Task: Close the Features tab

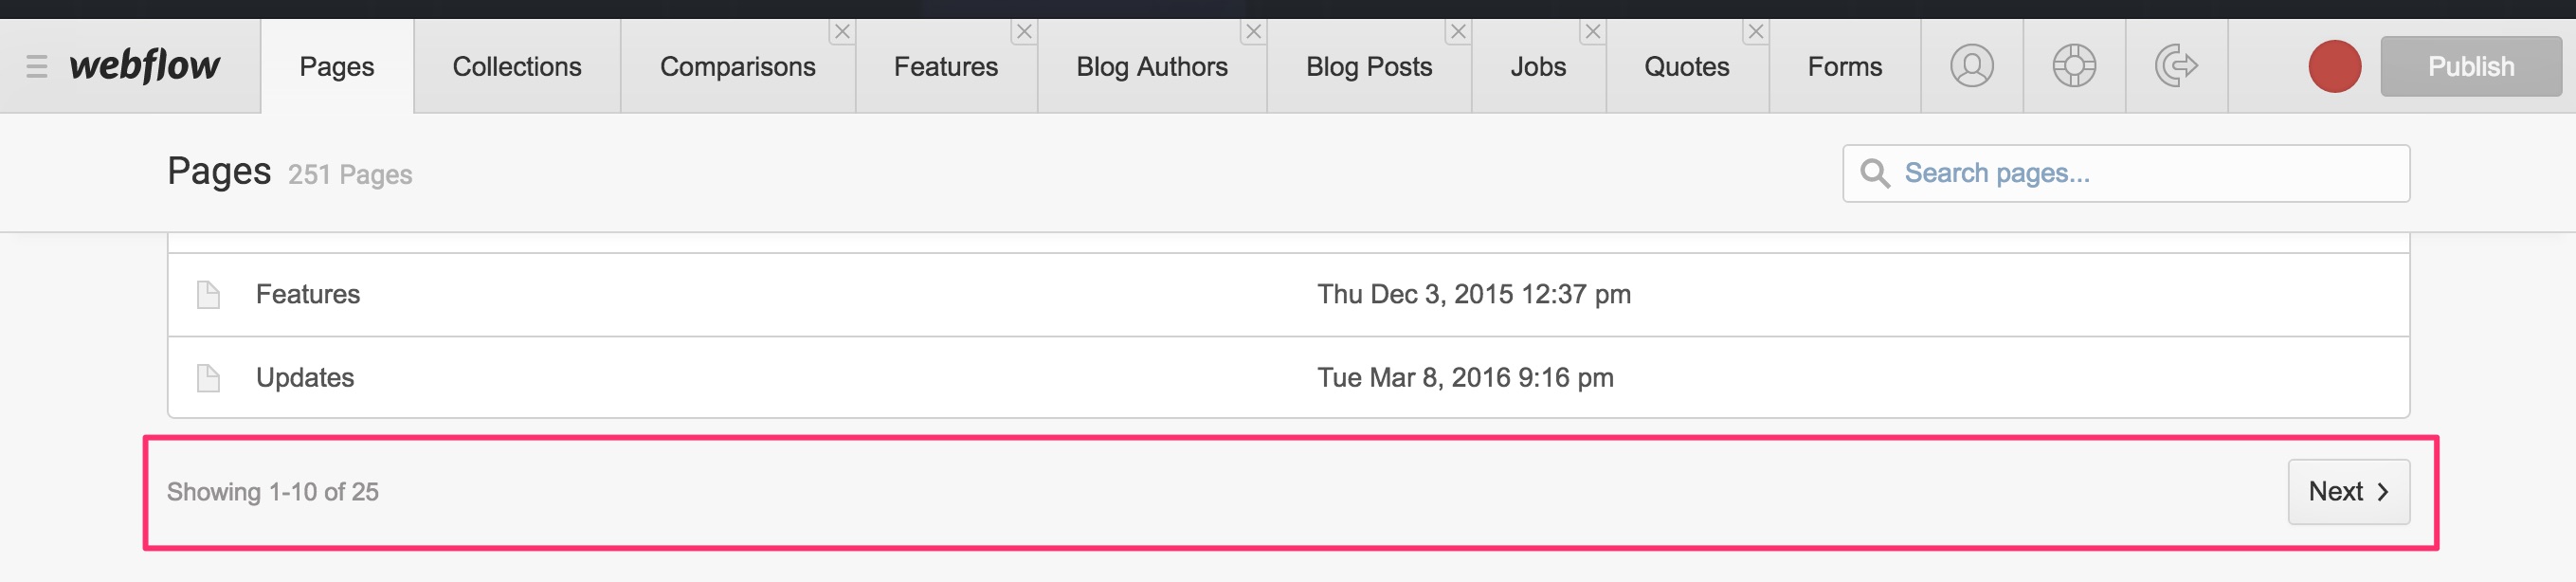Action: [x=1024, y=32]
